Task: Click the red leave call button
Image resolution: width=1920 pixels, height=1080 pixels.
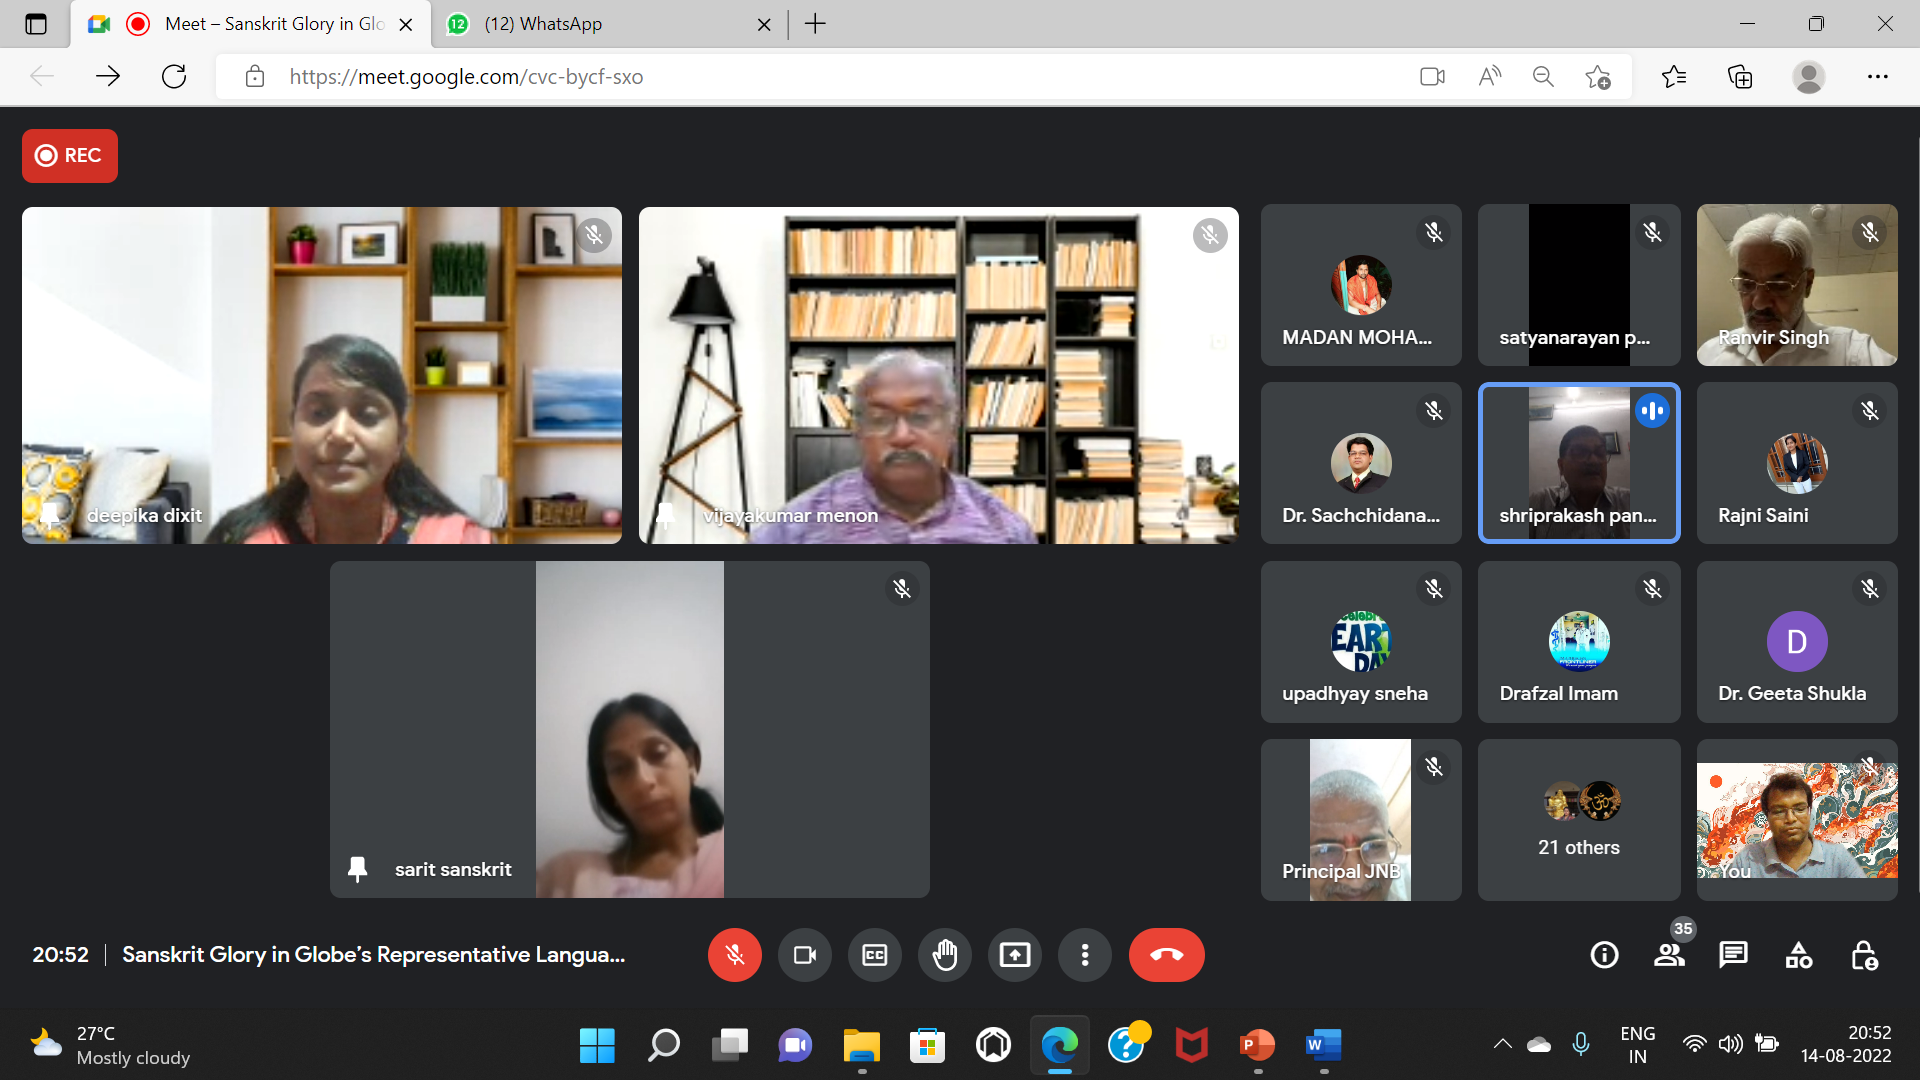Action: 1166,955
